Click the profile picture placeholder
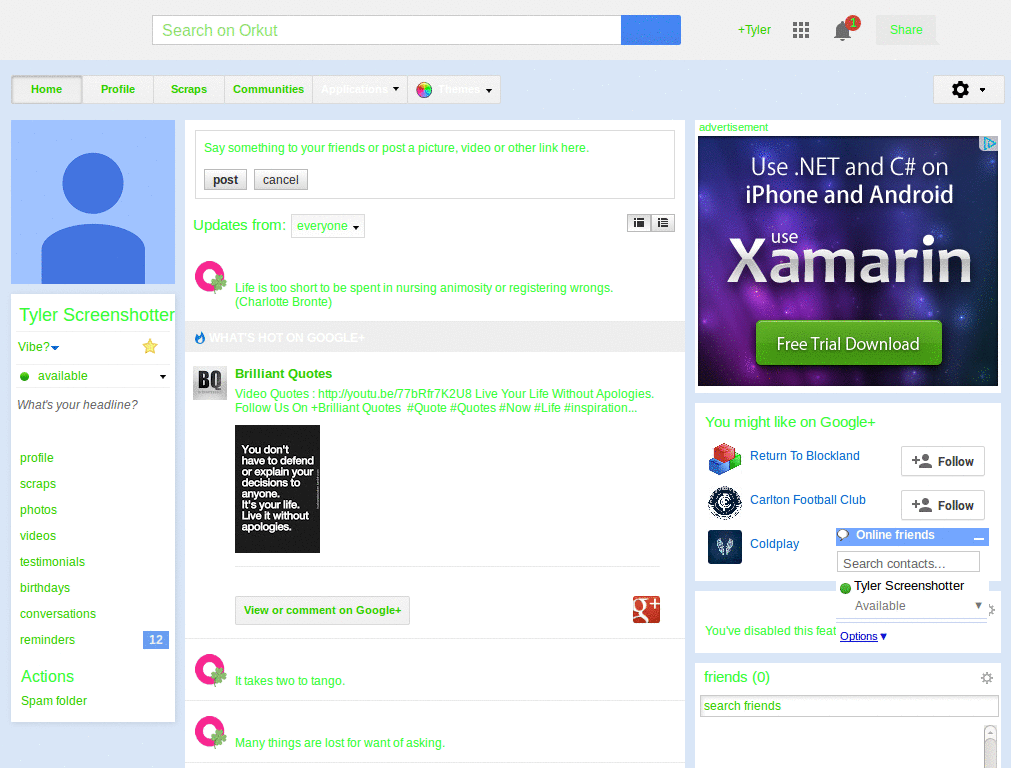1024x768 pixels. 93,202
